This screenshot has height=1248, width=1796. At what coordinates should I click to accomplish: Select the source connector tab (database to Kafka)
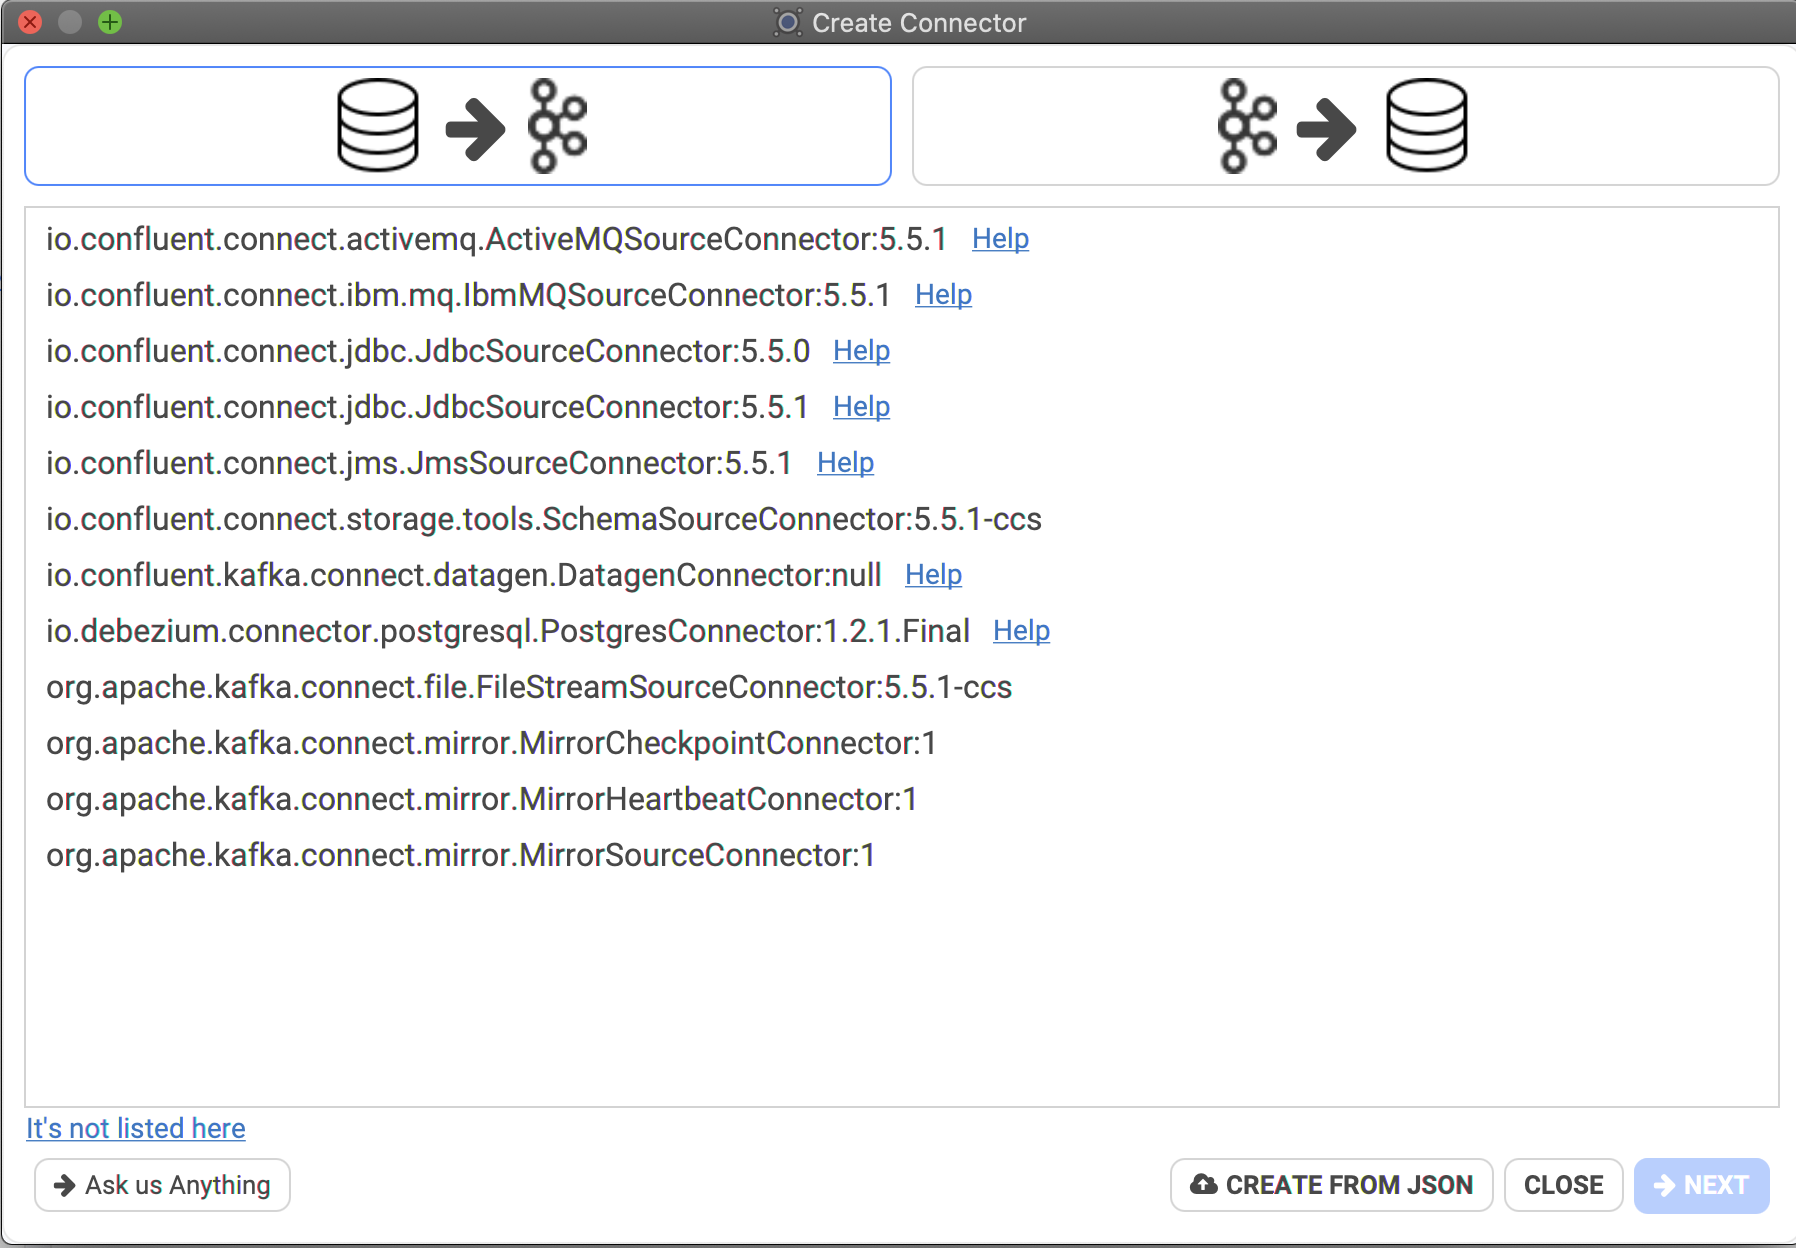458,126
